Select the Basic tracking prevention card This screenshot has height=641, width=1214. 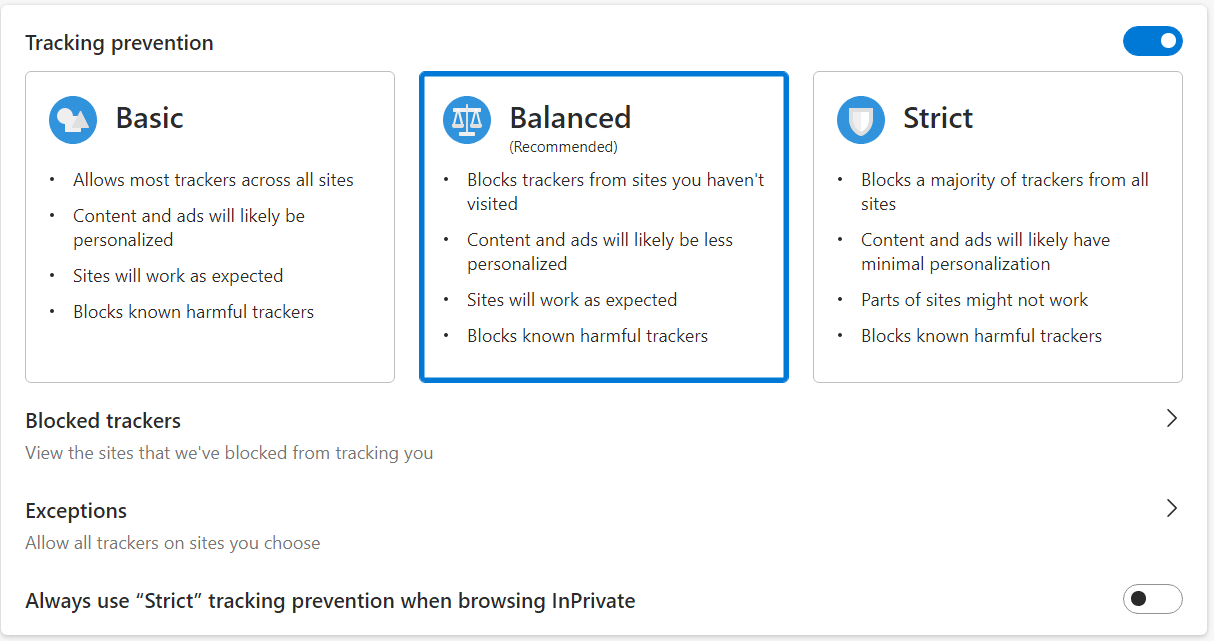[x=209, y=225]
